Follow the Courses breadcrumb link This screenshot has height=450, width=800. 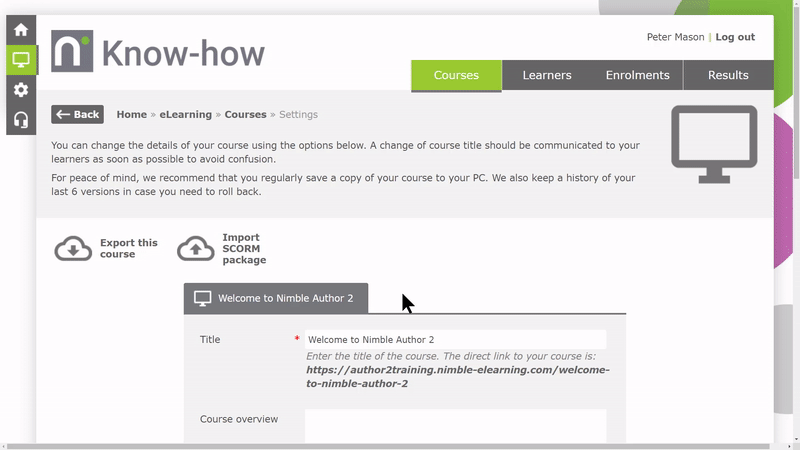[245, 114]
